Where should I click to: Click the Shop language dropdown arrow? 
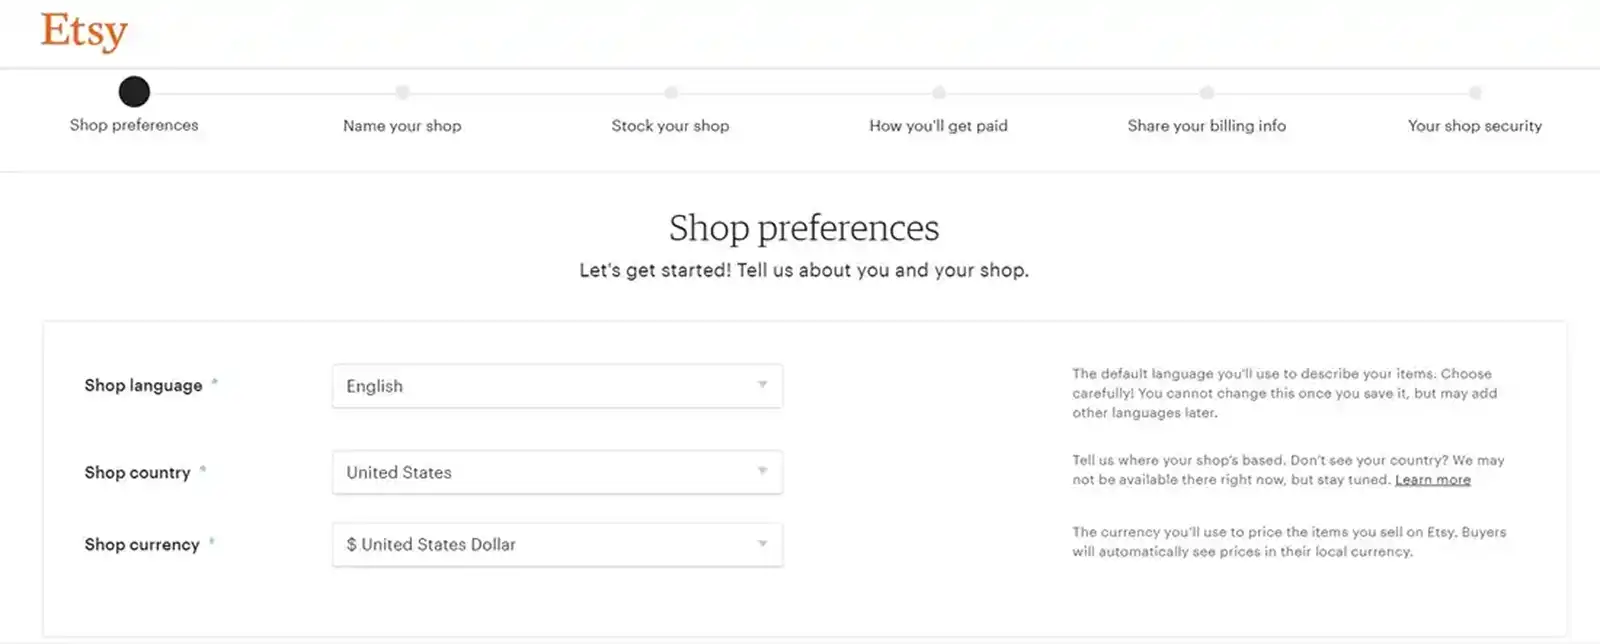tap(762, 386)
